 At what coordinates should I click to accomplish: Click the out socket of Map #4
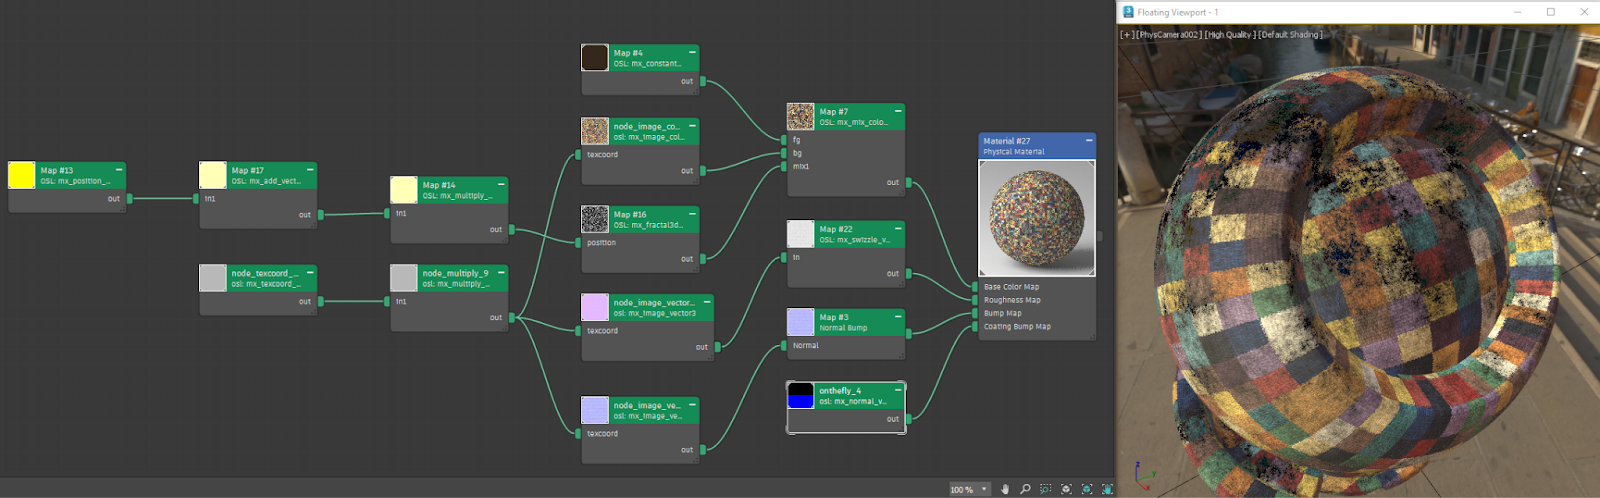click(703, 81)
